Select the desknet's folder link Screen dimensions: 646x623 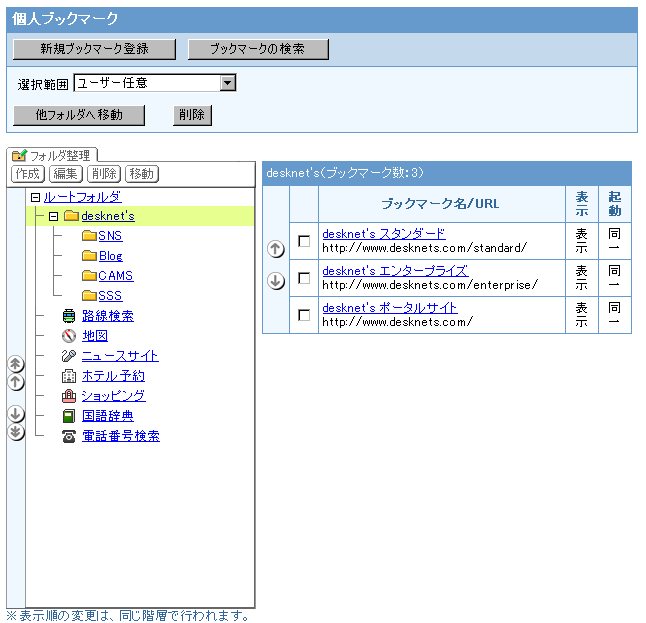click(108, 216)
